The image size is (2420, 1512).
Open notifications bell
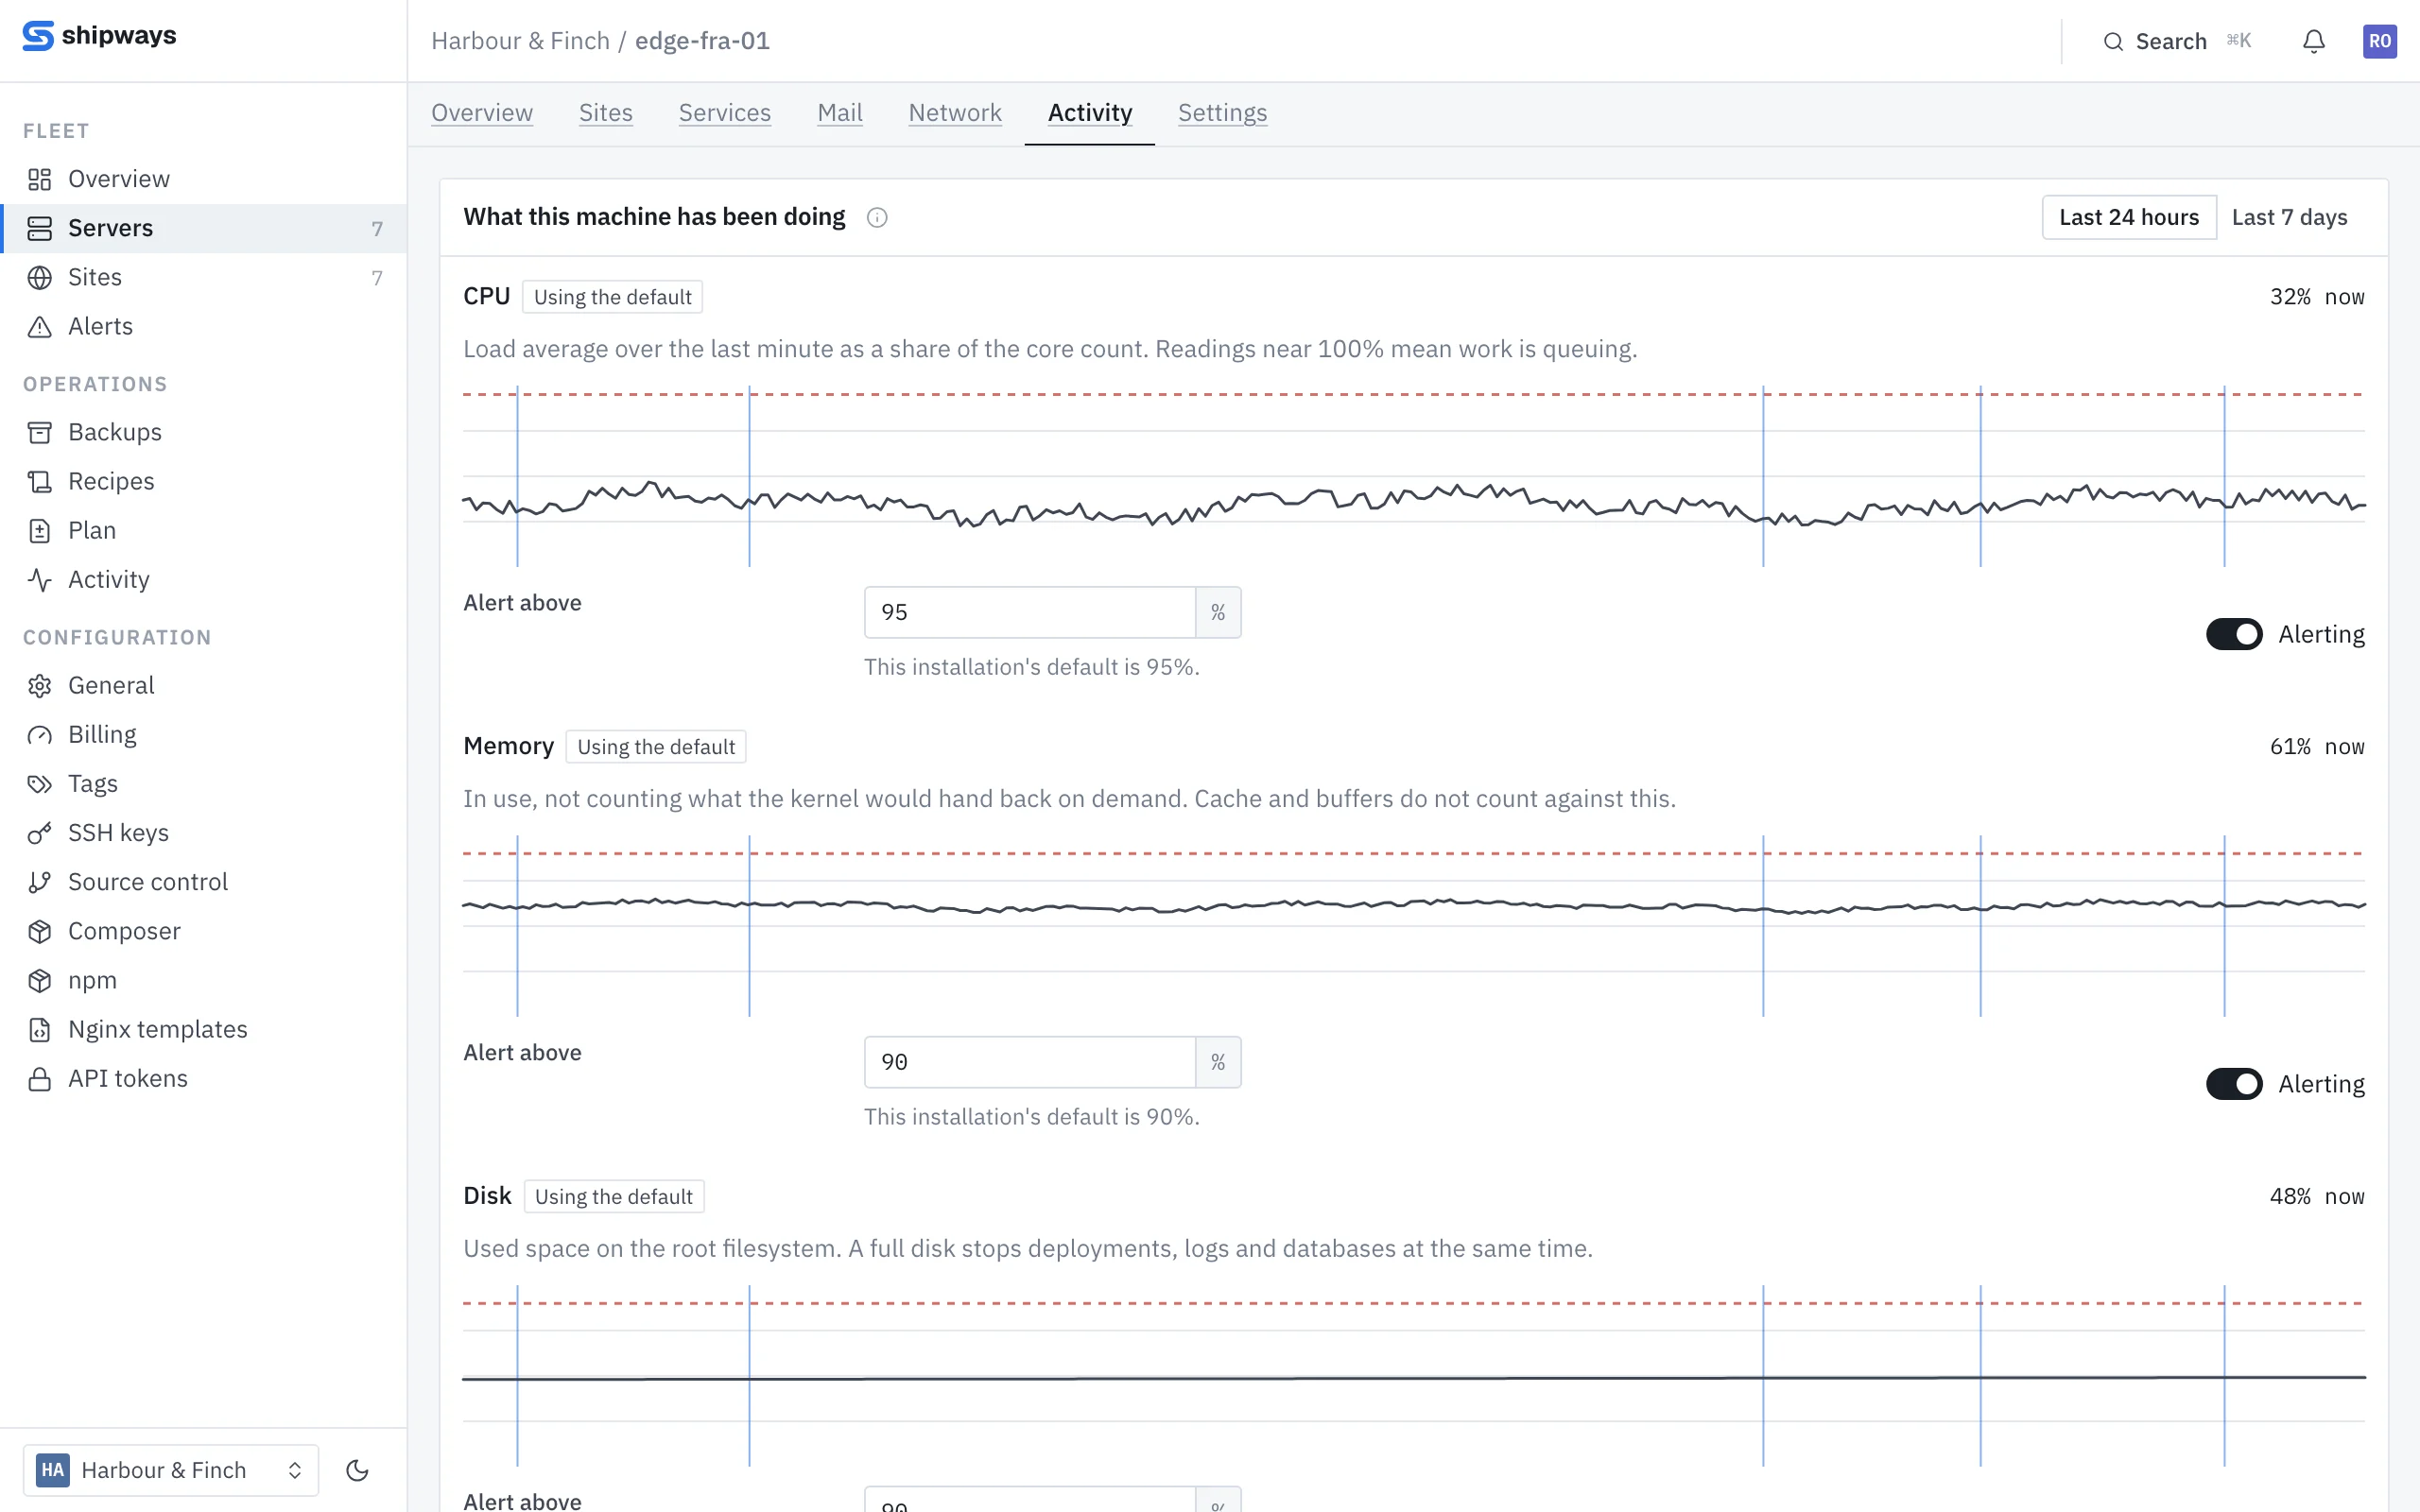click(2313, 41)
